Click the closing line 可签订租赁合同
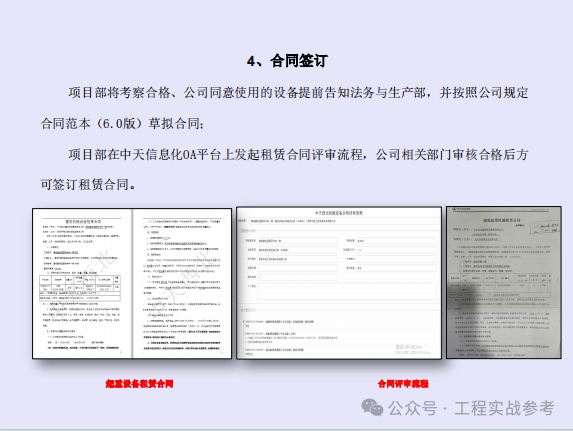 click(88, 184)
